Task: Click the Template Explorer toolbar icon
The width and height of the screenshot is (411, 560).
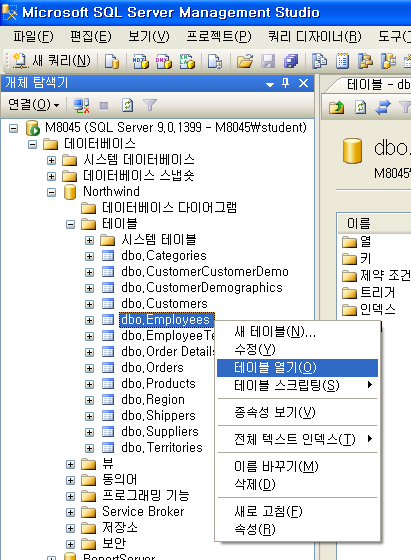Action: tap(389, 61)
